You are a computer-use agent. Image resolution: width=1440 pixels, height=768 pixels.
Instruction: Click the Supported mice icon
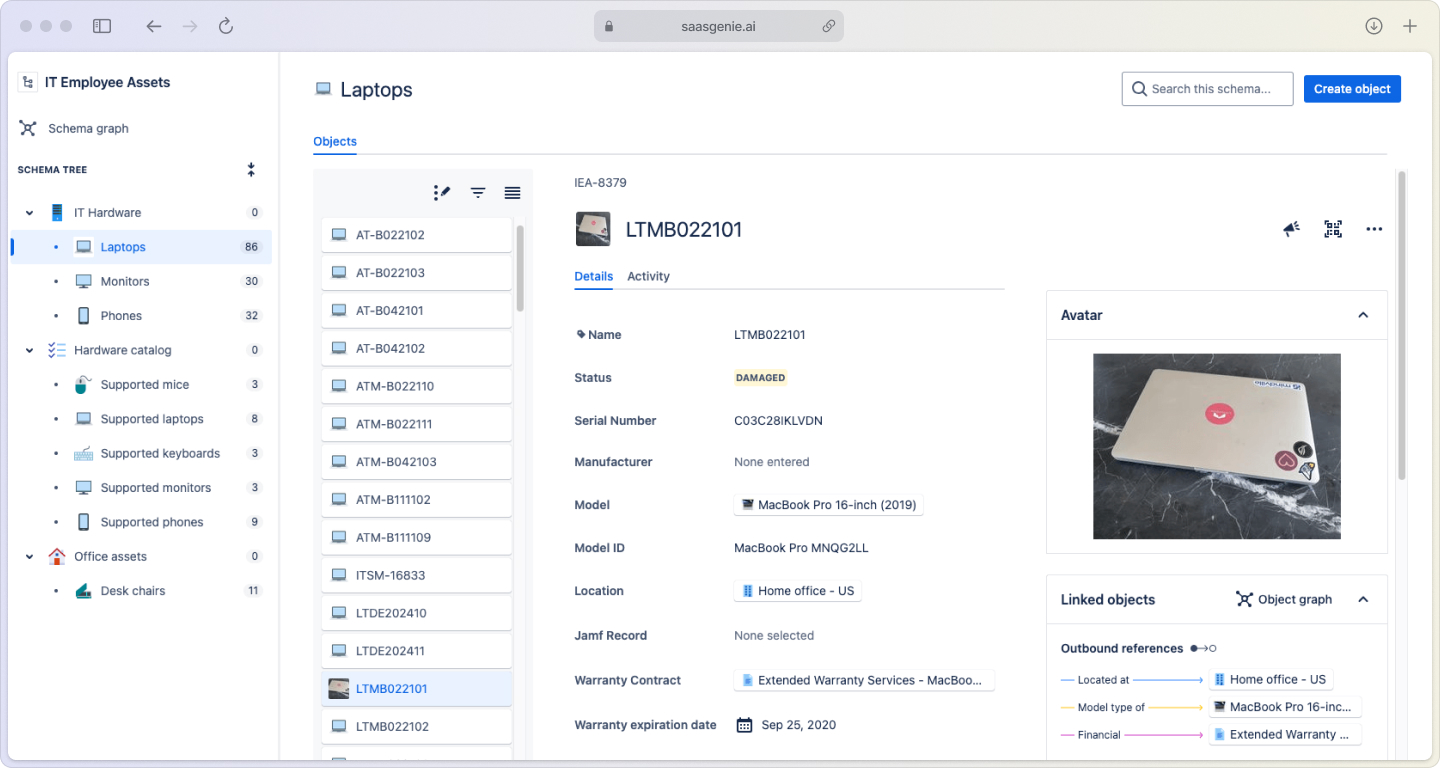point(84,385)
